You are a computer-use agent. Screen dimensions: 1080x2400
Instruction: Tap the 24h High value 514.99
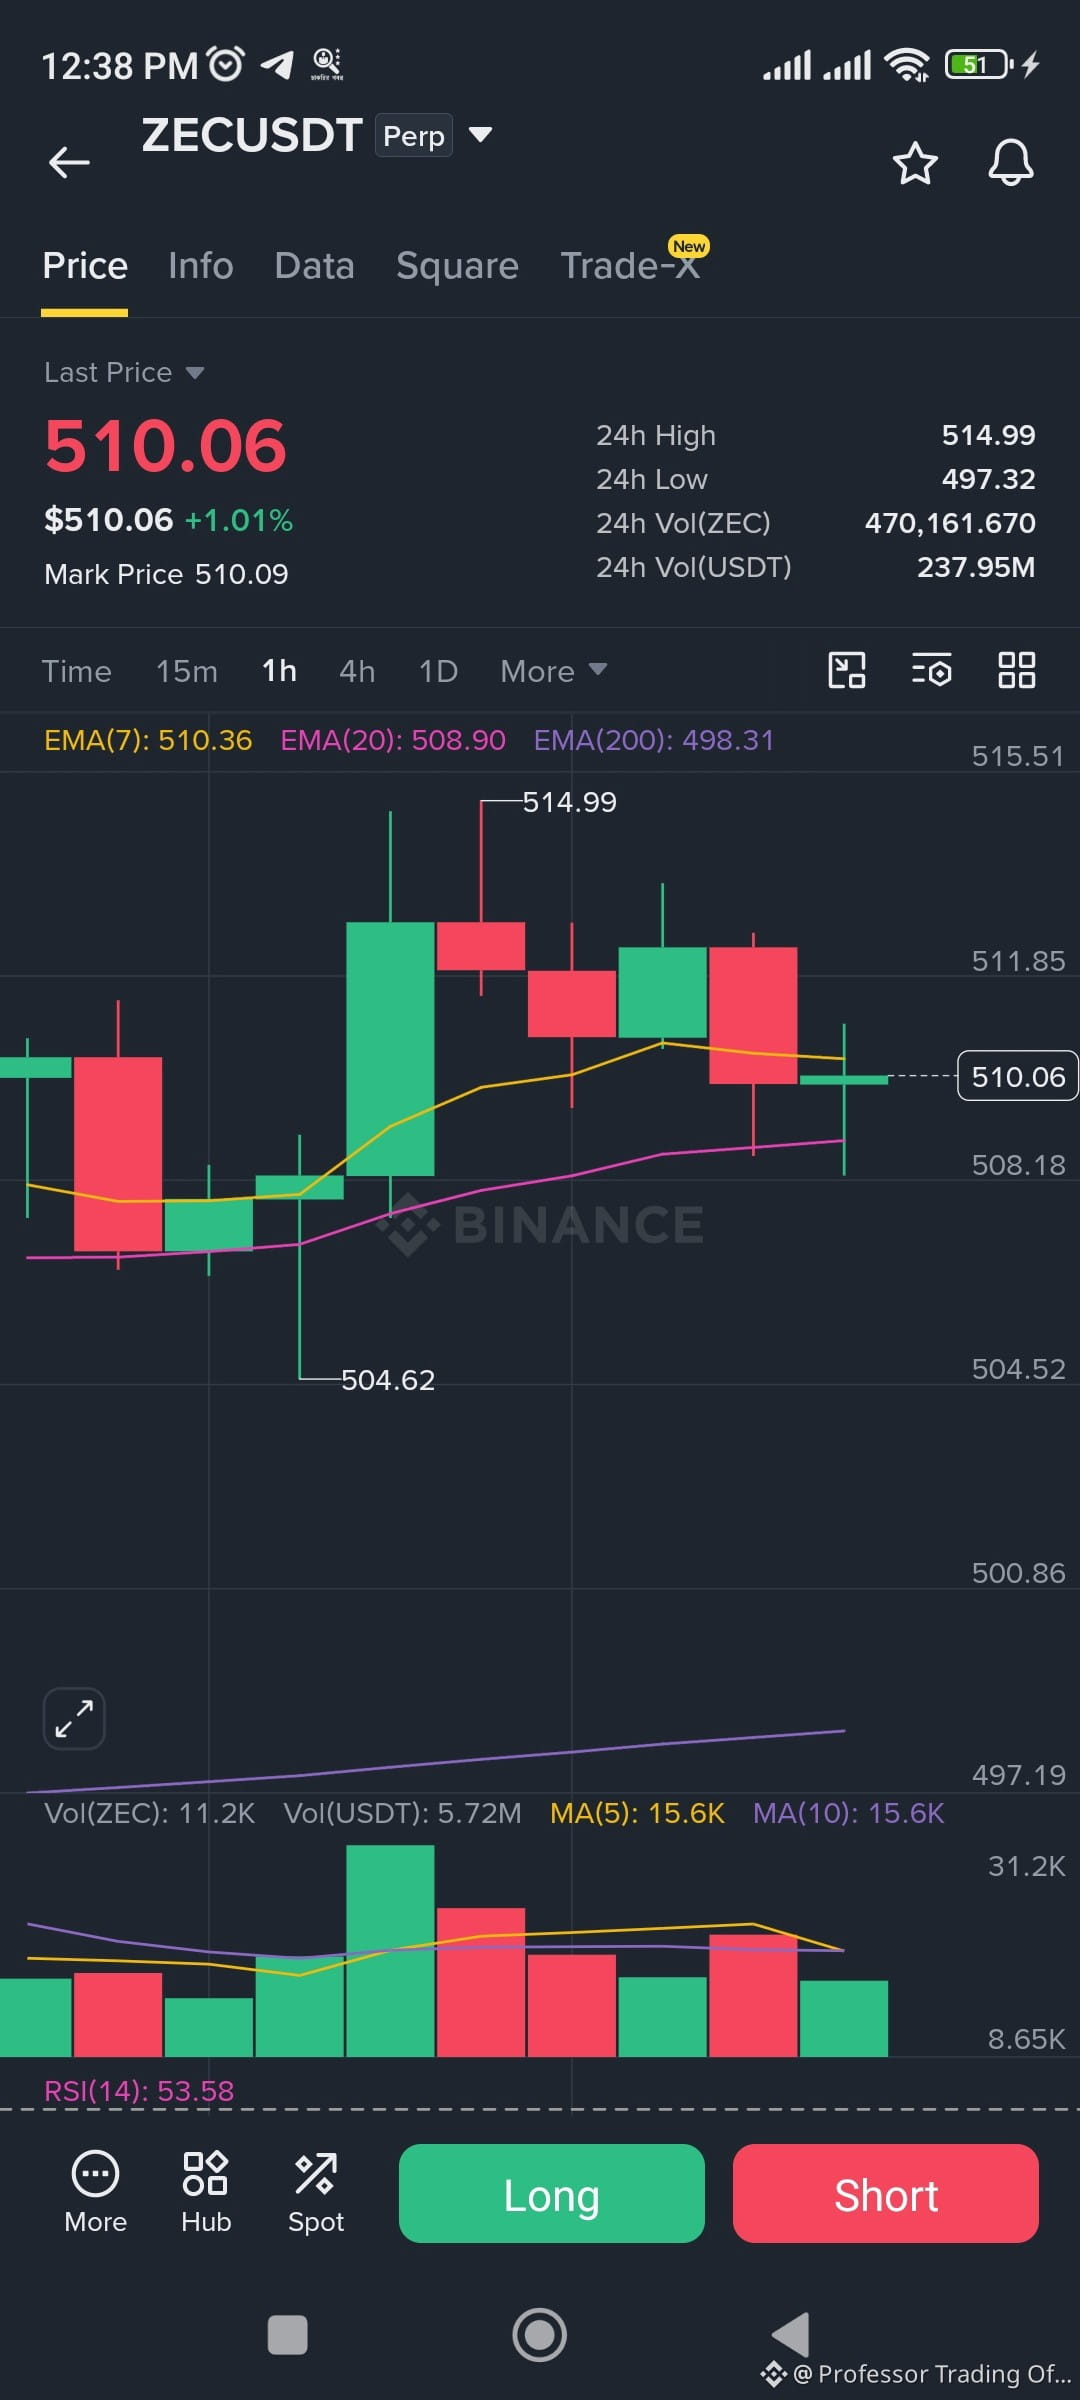[988, 435]
